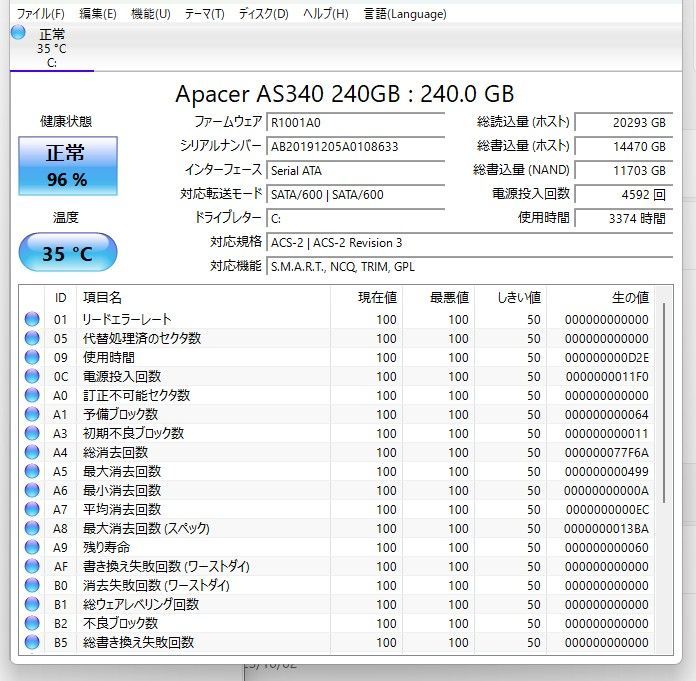Click status orb for A1 予備ブロック数
696x681 pixels.
(32, 414)
